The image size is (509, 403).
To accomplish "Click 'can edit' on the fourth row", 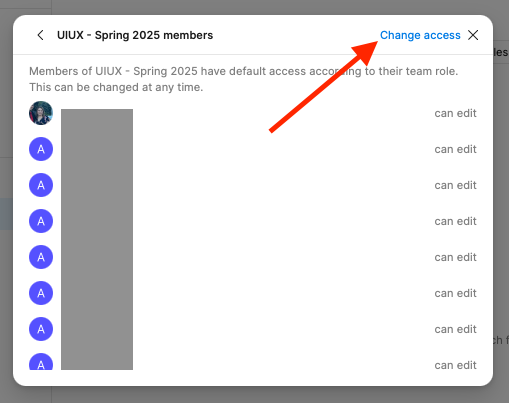I will pyautogui.click(x=455, y=221).
